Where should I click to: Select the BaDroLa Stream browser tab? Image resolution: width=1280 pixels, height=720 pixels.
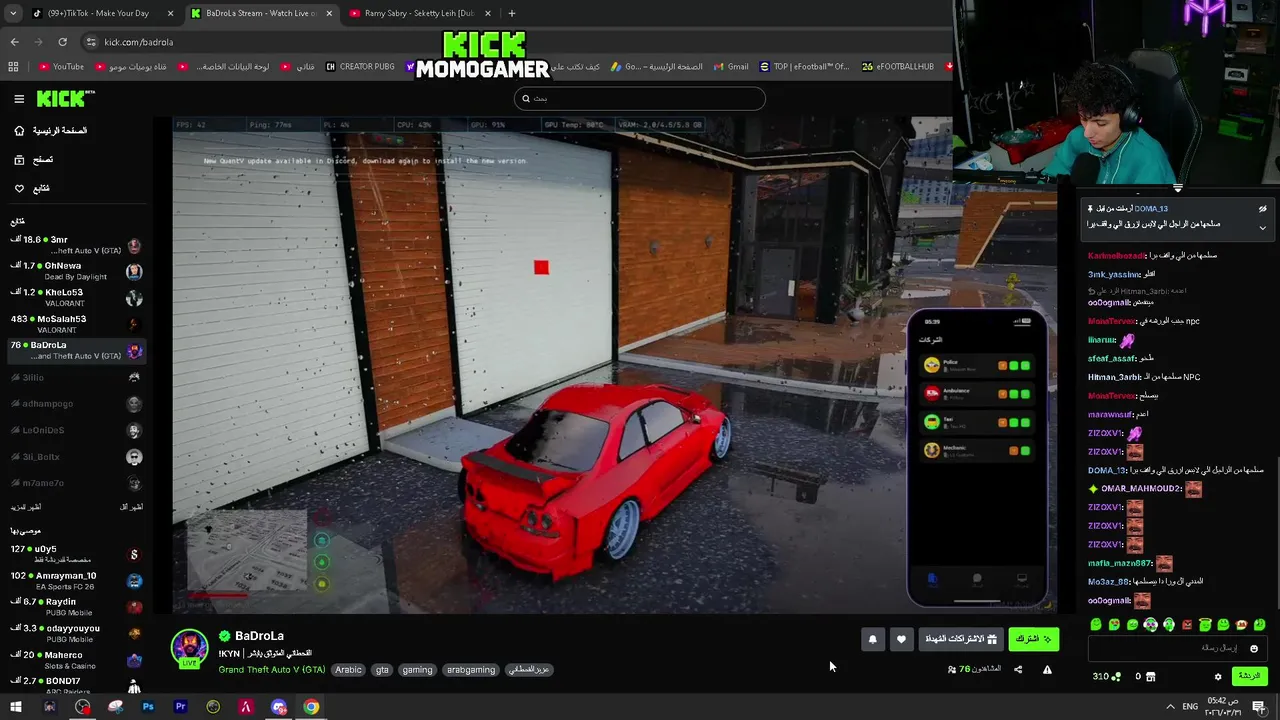(262, 13)
